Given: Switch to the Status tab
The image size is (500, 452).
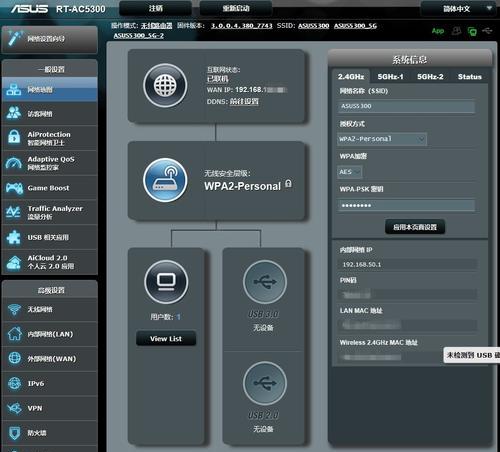Looking at the screenshot, I should (x=470, y=77).
